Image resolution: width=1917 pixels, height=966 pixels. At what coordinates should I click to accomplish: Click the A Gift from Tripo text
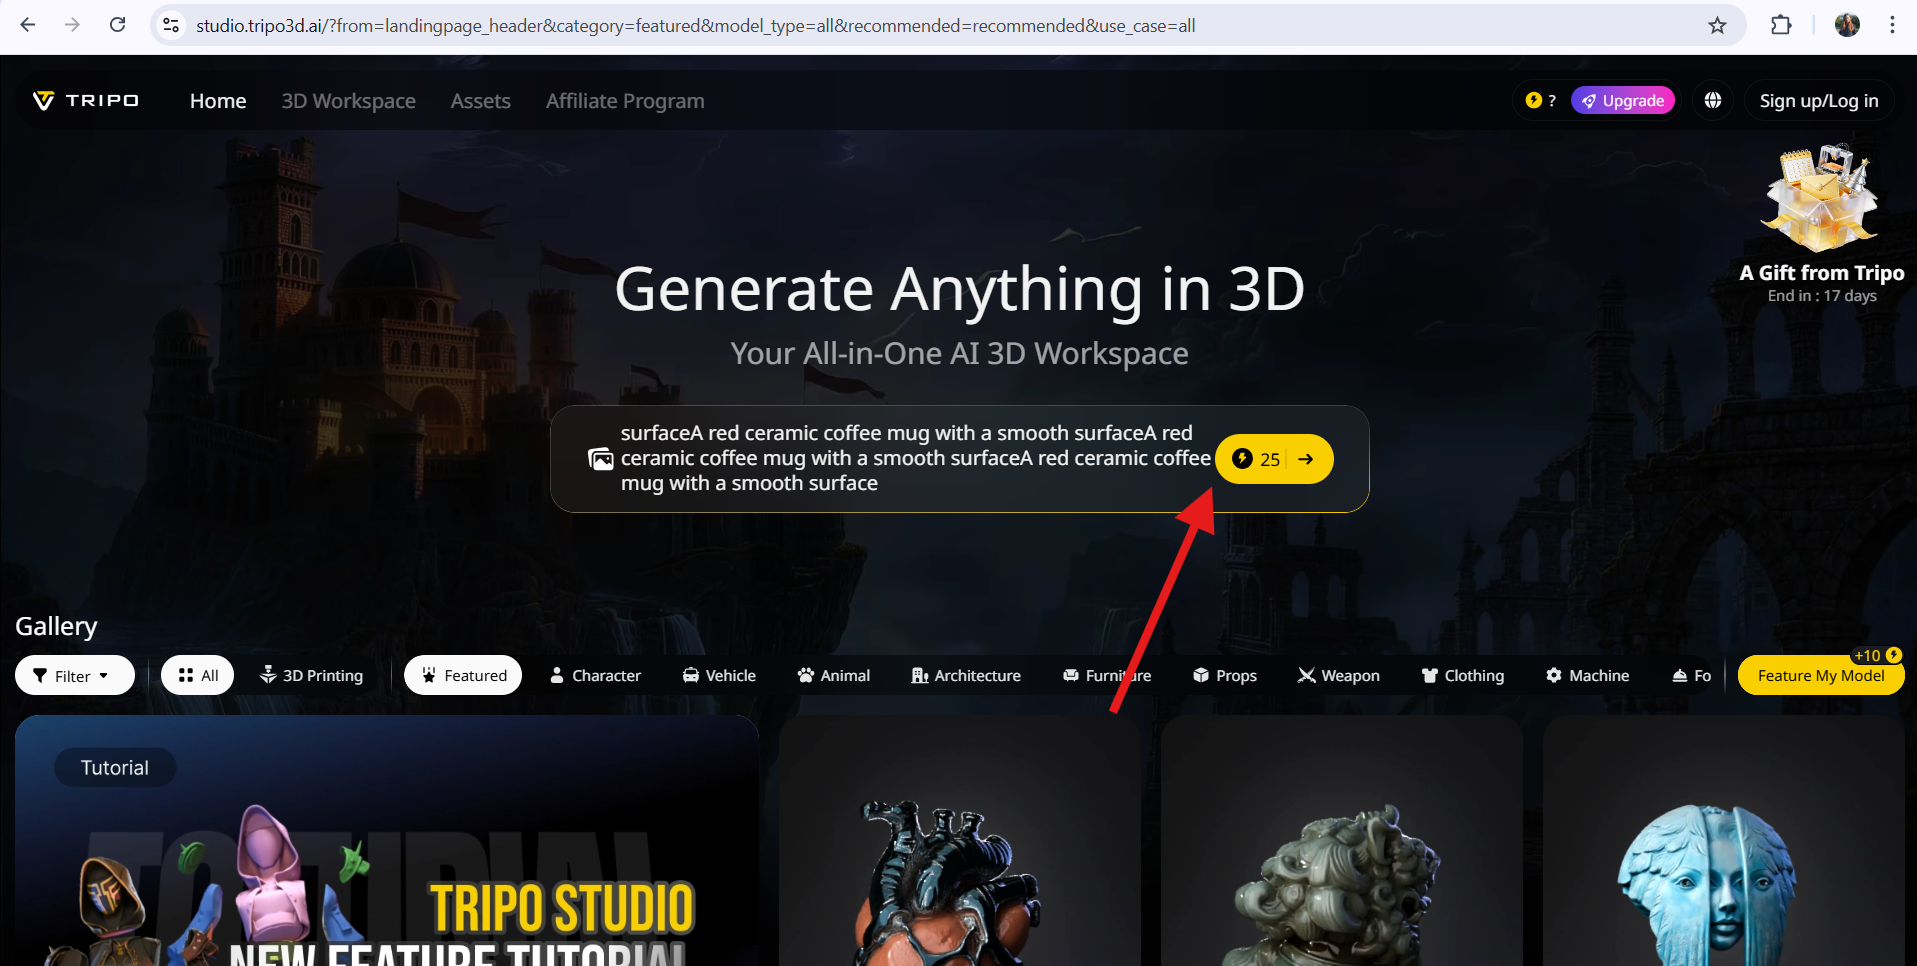click(x=1822, y=273)
